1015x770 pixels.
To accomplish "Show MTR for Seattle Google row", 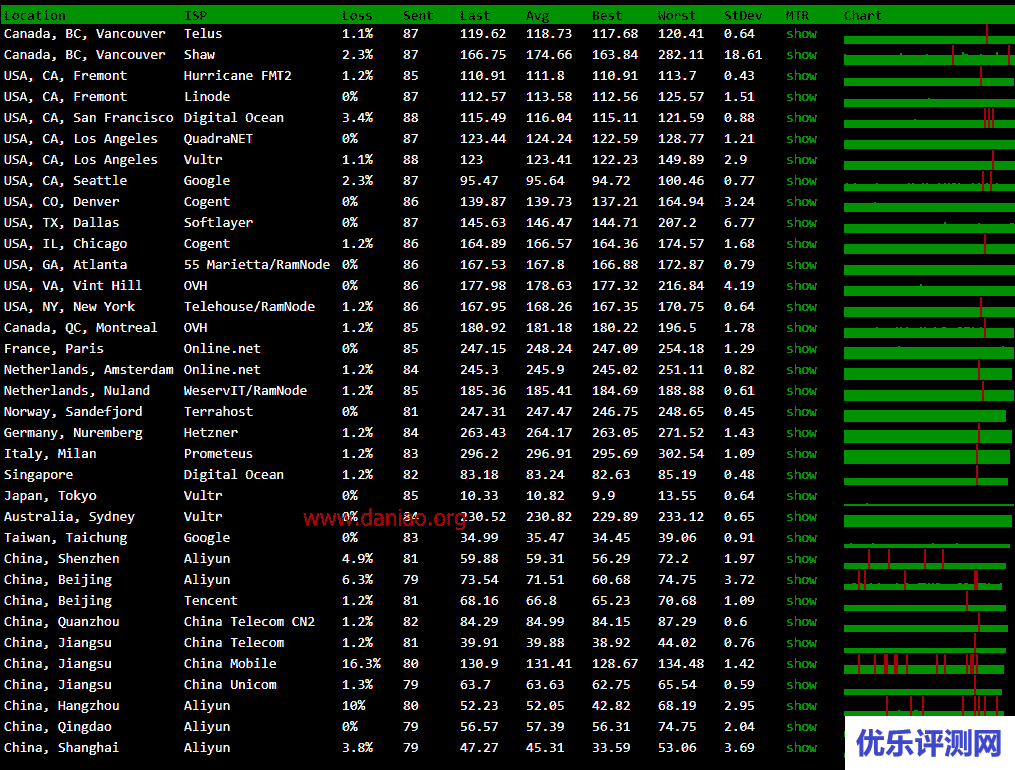I will [801, 181].
